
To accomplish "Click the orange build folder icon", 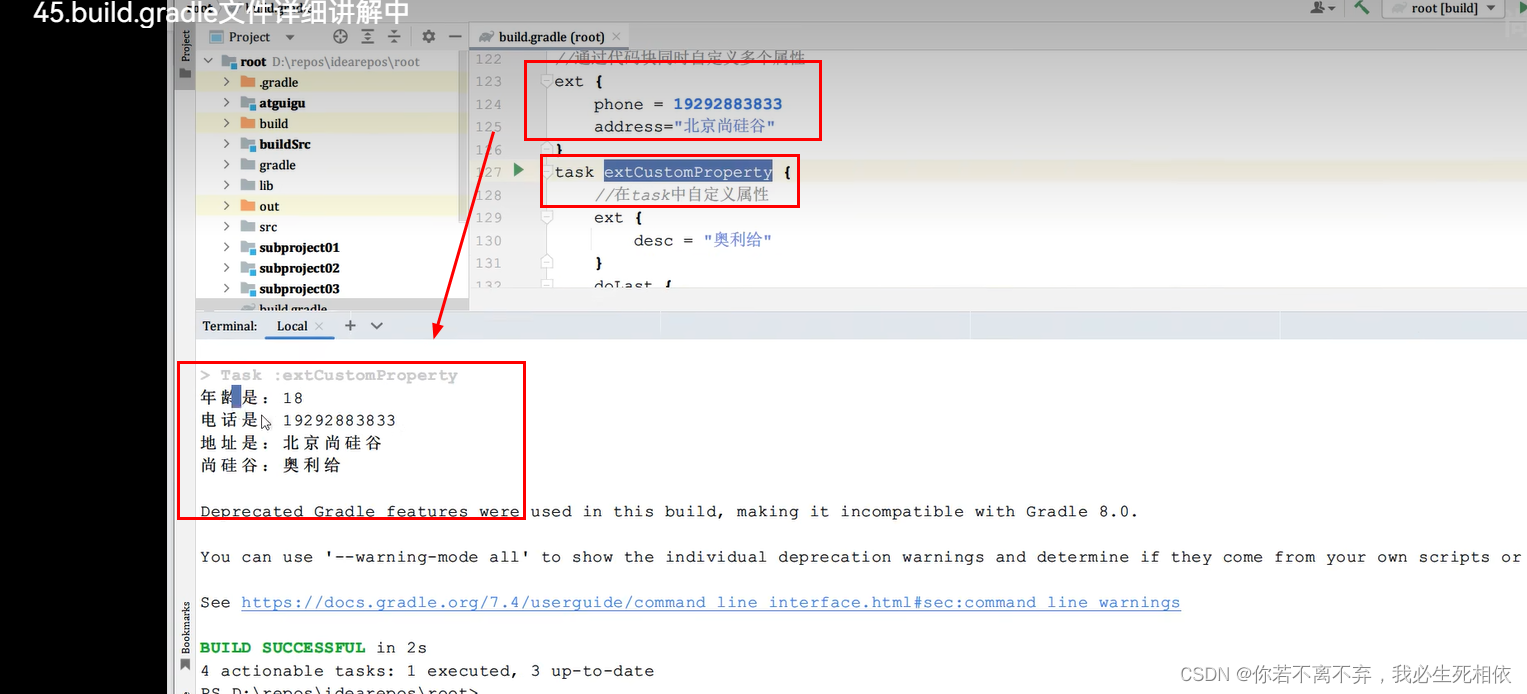I will click(248, 124).
